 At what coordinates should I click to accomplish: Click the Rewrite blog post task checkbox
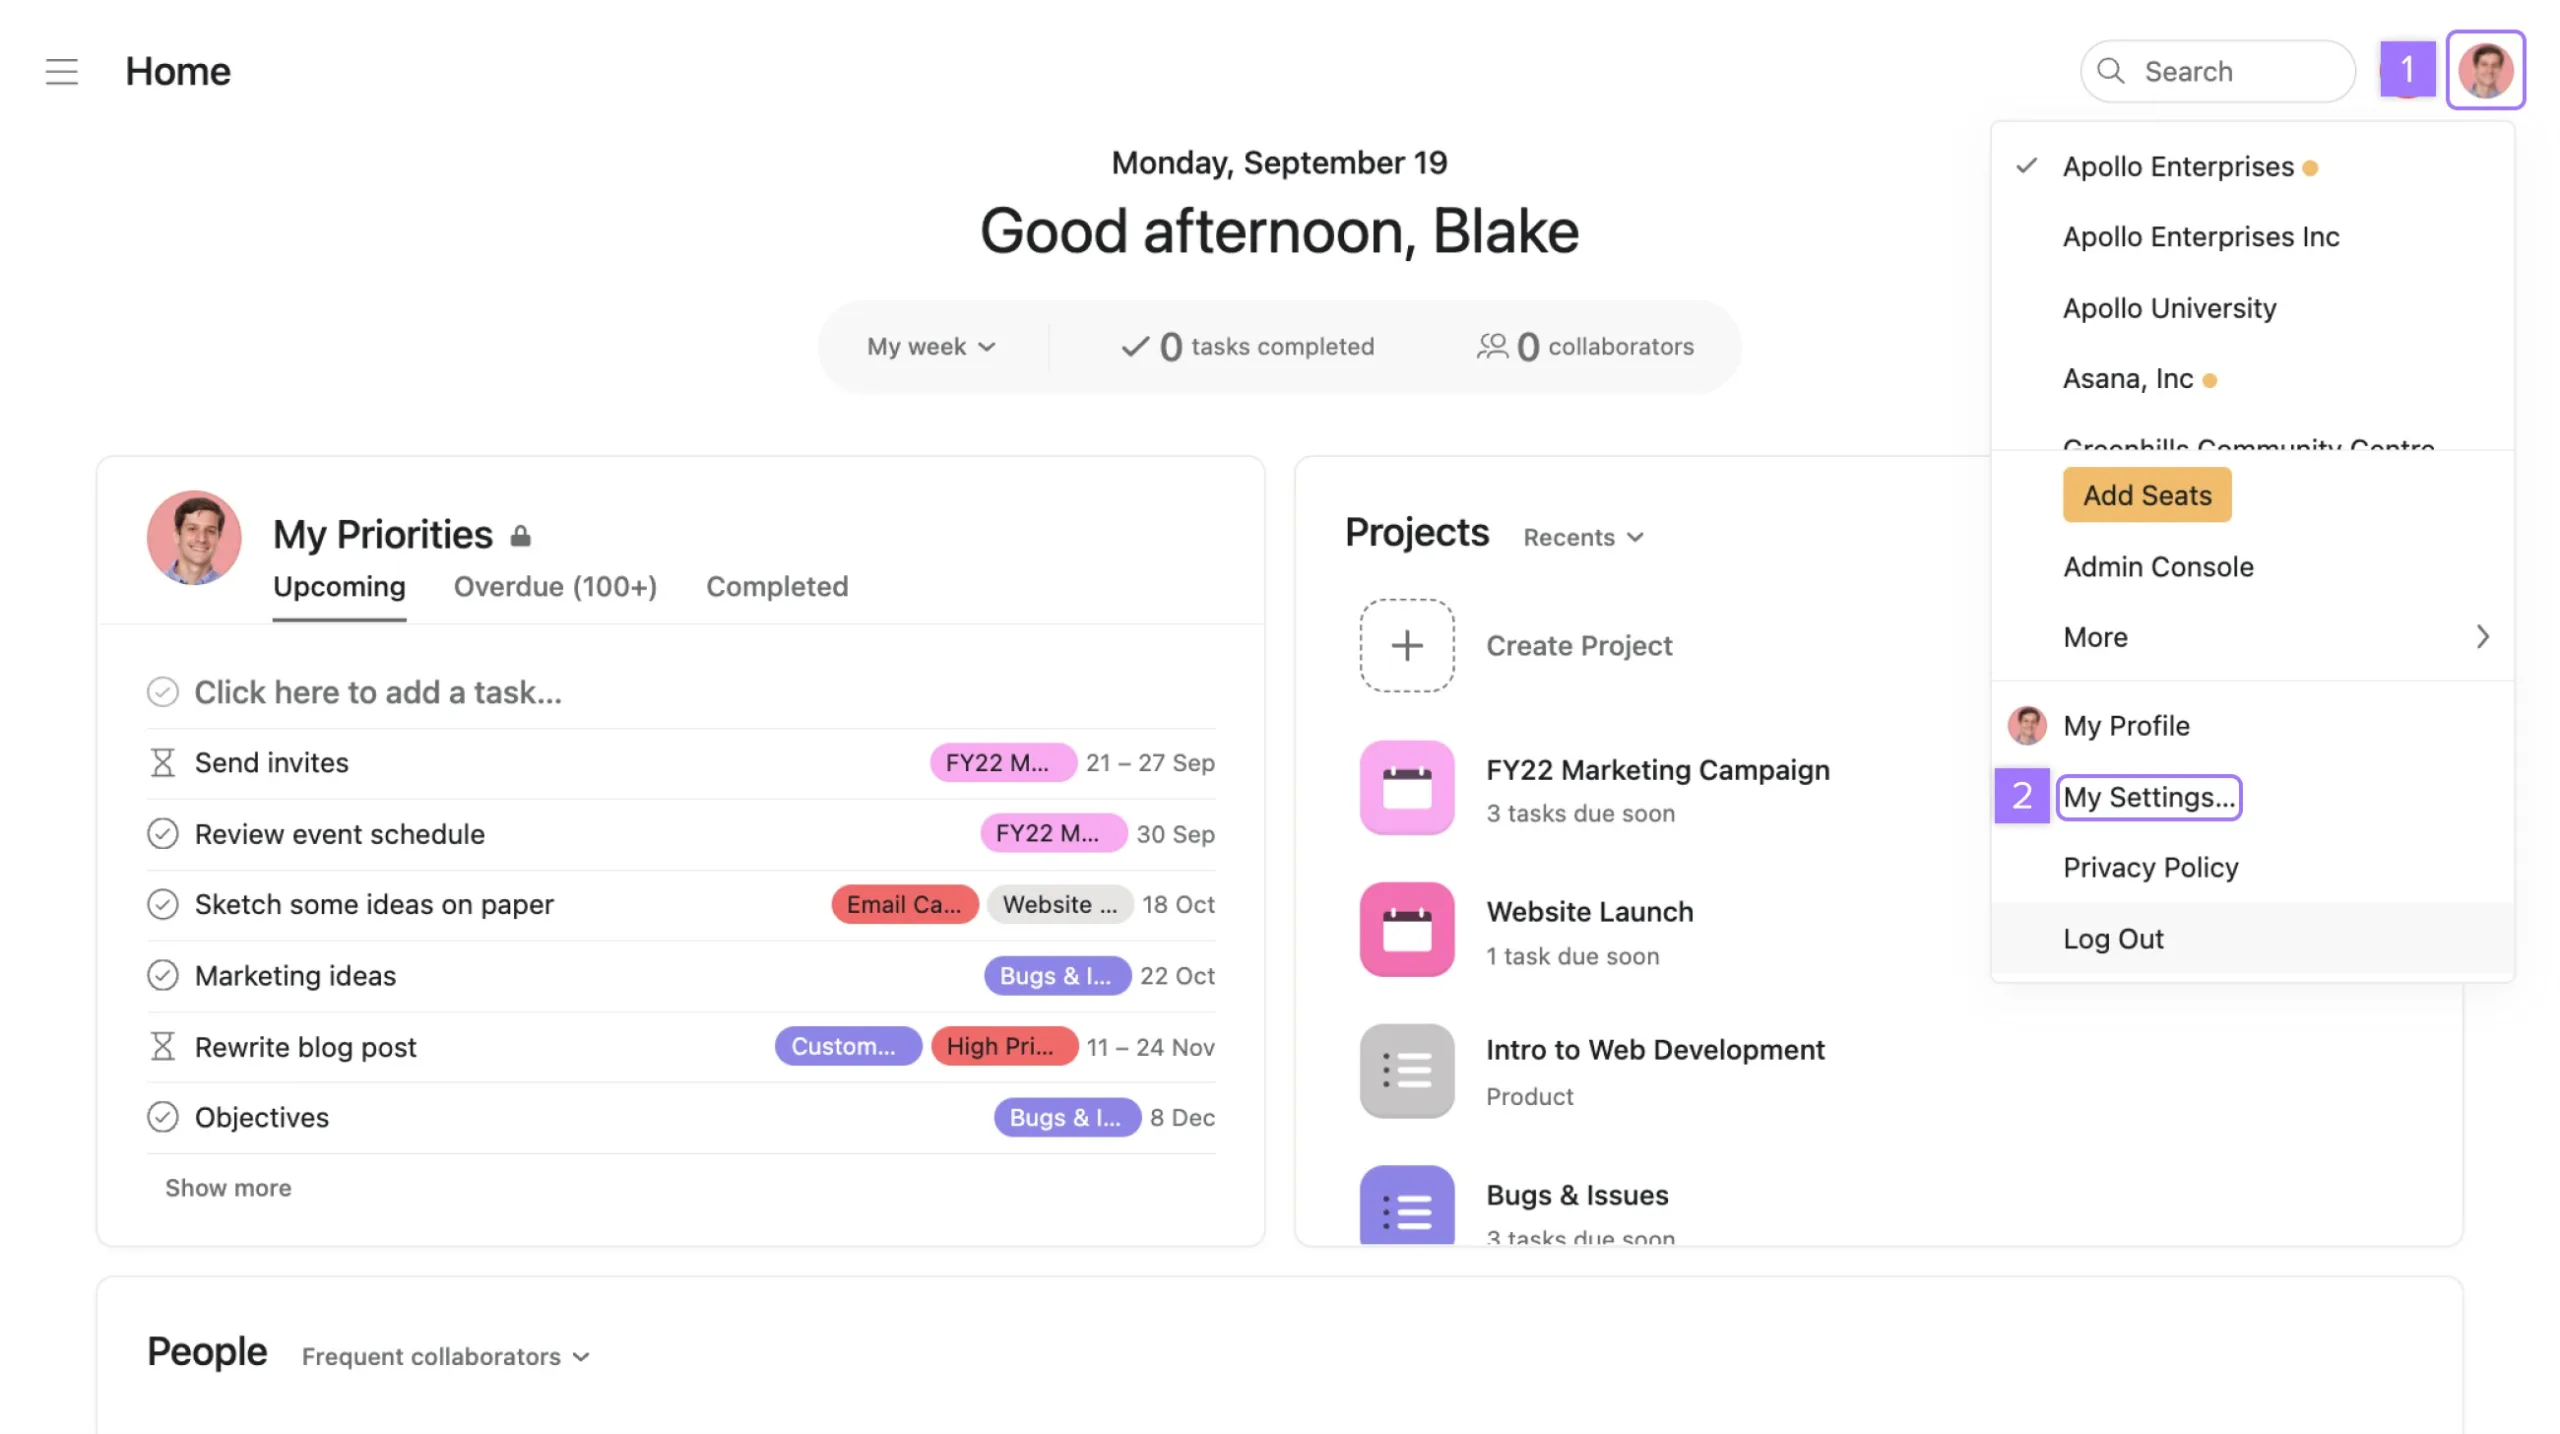click(162, 1047)
